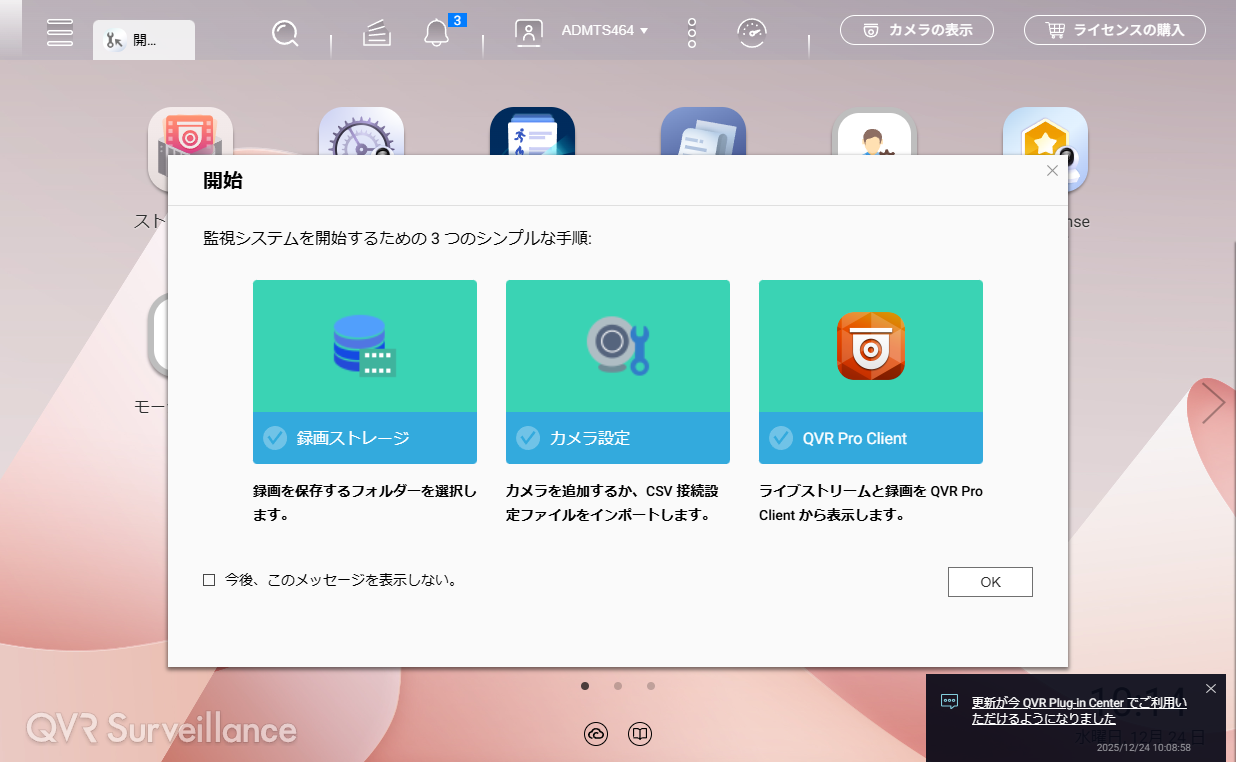The image size is (1236, 762).
Task: Switch to the 開… taskbar tab
Action: [144, 40]
